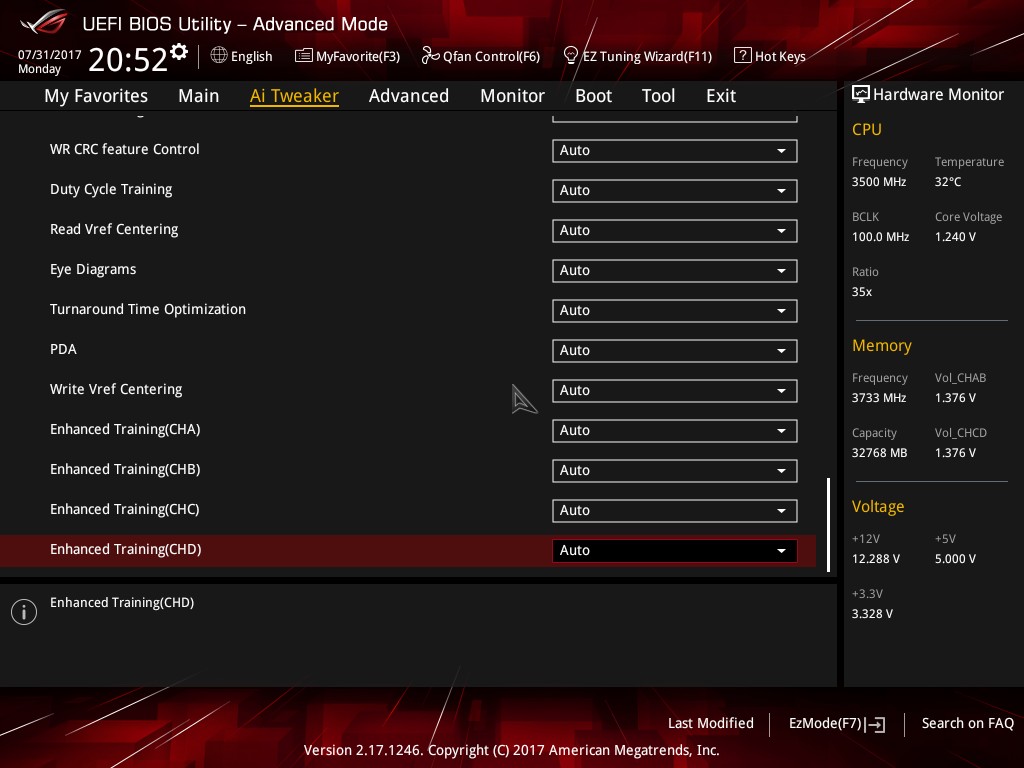Click Search on FAQ link
This screenshot has width=1024, height=768.
tap(968, 723)
